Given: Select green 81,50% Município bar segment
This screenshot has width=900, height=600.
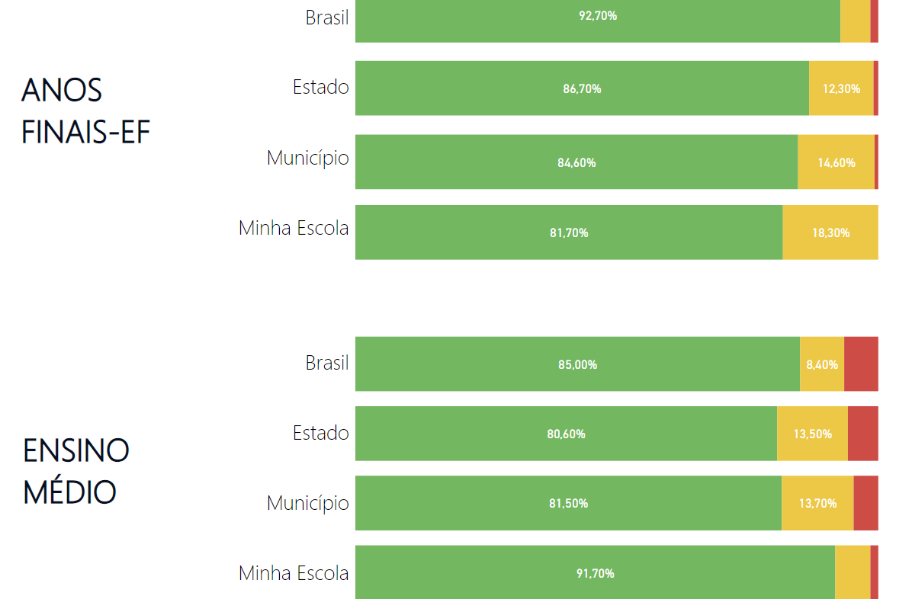Looking at the screenshot, I should click(x=568, y=503).
